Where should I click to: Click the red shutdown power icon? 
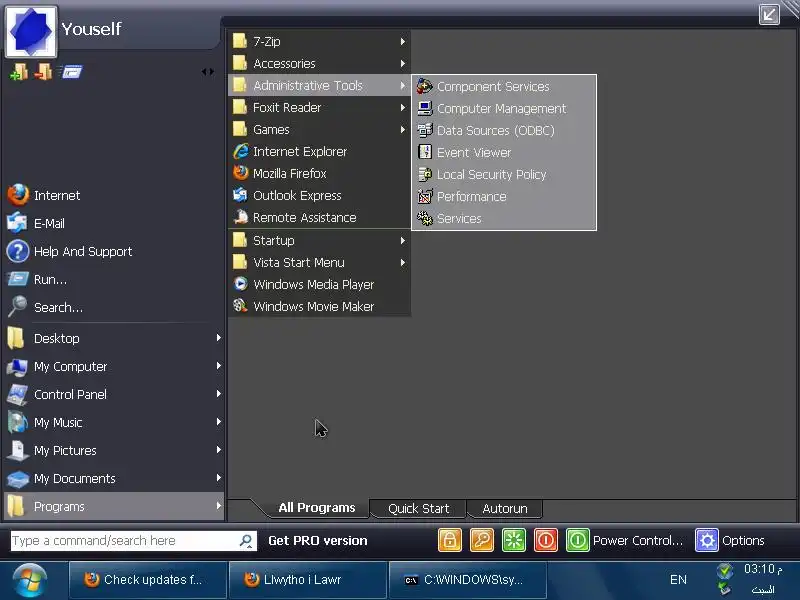545,540
